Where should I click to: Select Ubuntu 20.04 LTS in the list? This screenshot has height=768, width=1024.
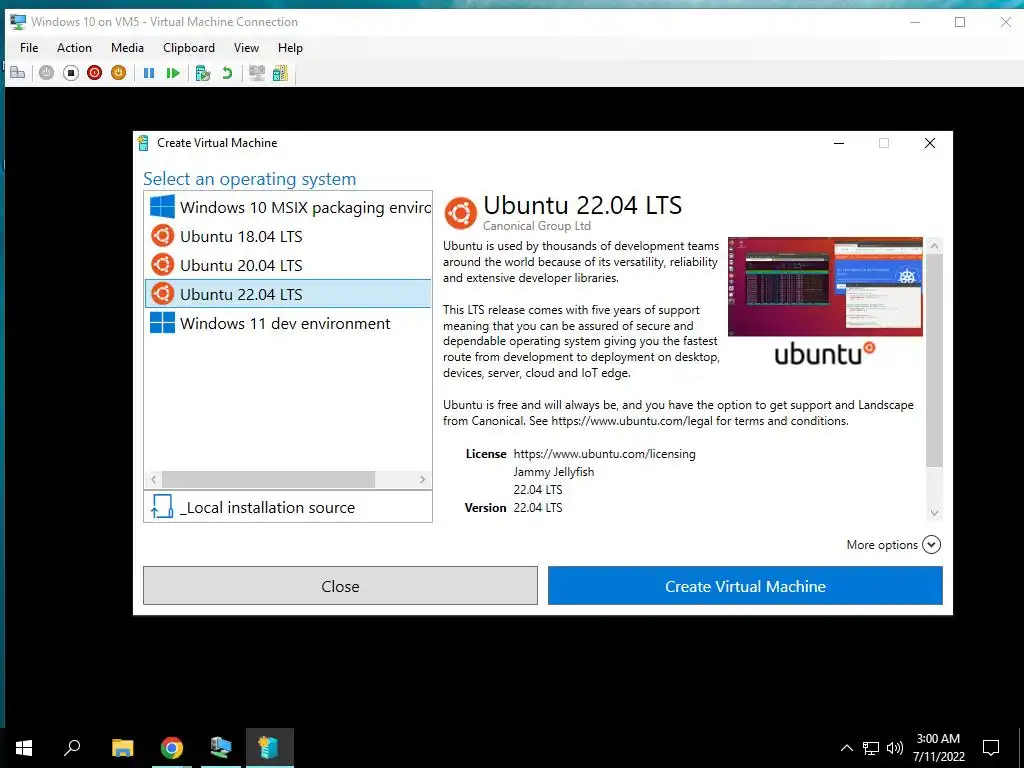pyautogui.click(x=288, y=265)
